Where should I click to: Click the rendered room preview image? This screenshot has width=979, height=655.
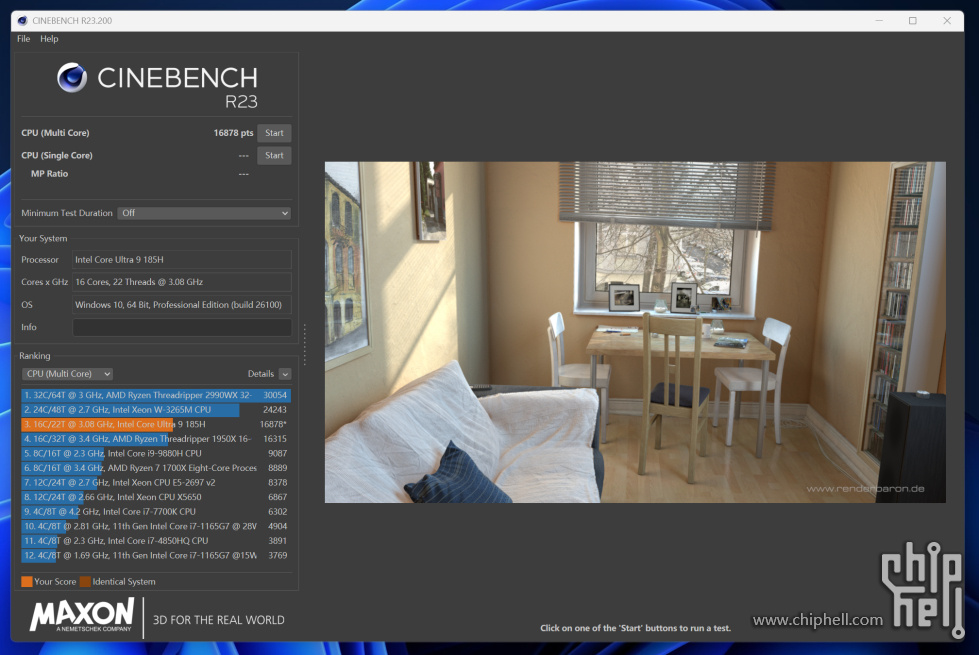click(635, 332)
